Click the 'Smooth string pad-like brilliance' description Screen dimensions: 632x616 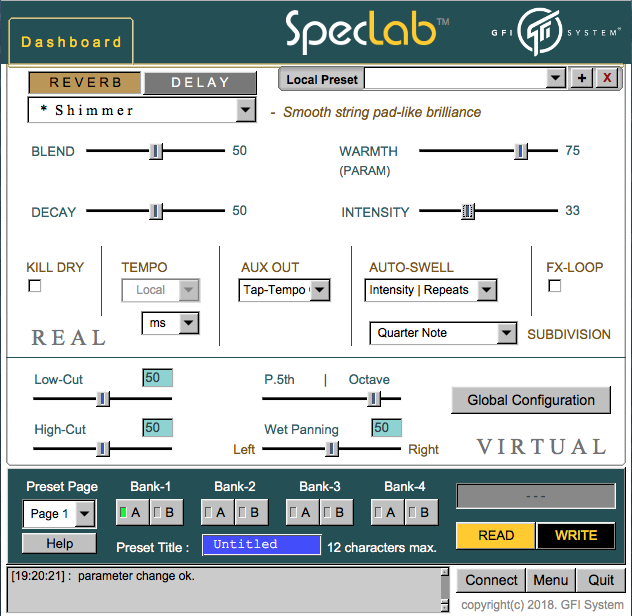[382, 112]
